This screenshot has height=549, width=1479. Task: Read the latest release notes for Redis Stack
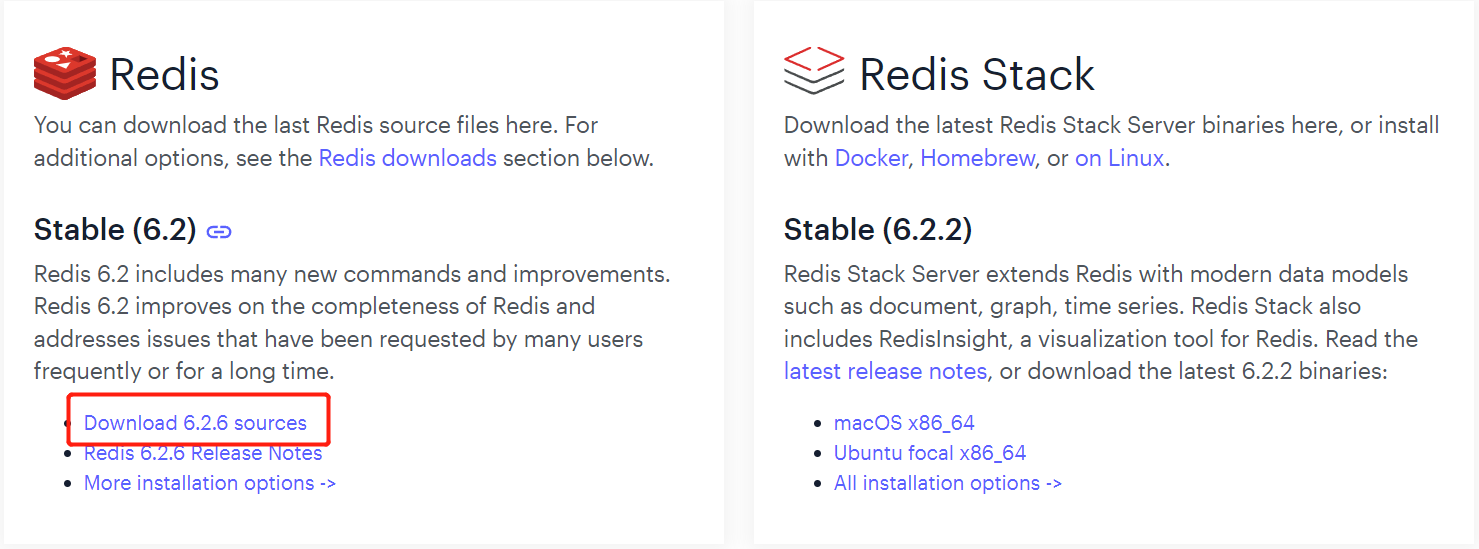coord(885,371)
